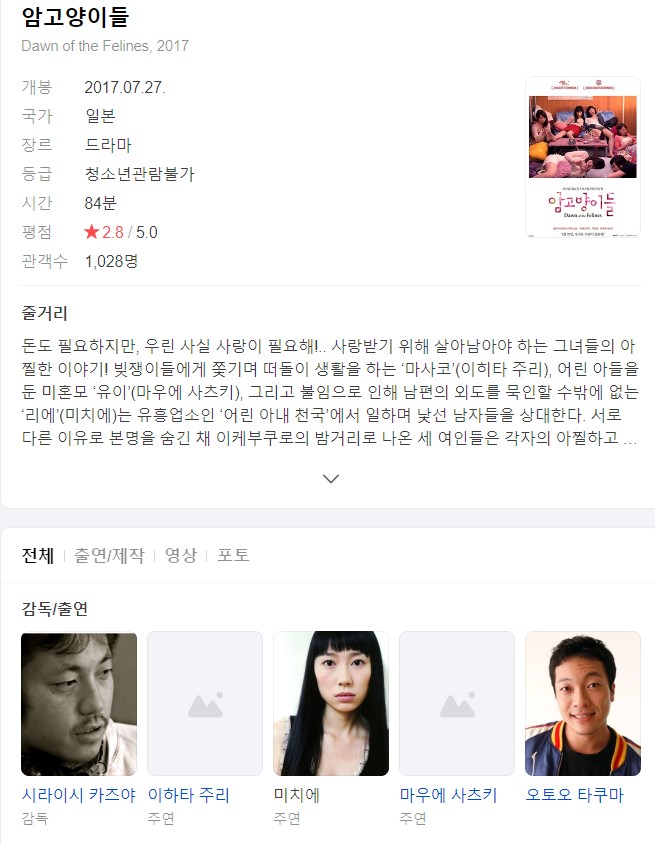Image resolution: width=655 pixels, height=844 pixels.
Task: Expand the plot summary with the chevron arrow
Action: 330,479
